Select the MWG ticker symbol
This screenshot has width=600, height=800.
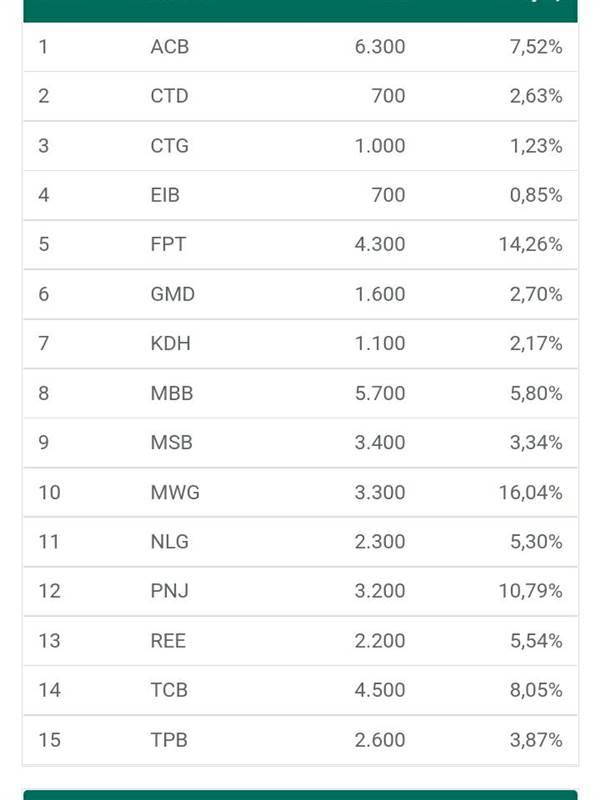[175, 492]
